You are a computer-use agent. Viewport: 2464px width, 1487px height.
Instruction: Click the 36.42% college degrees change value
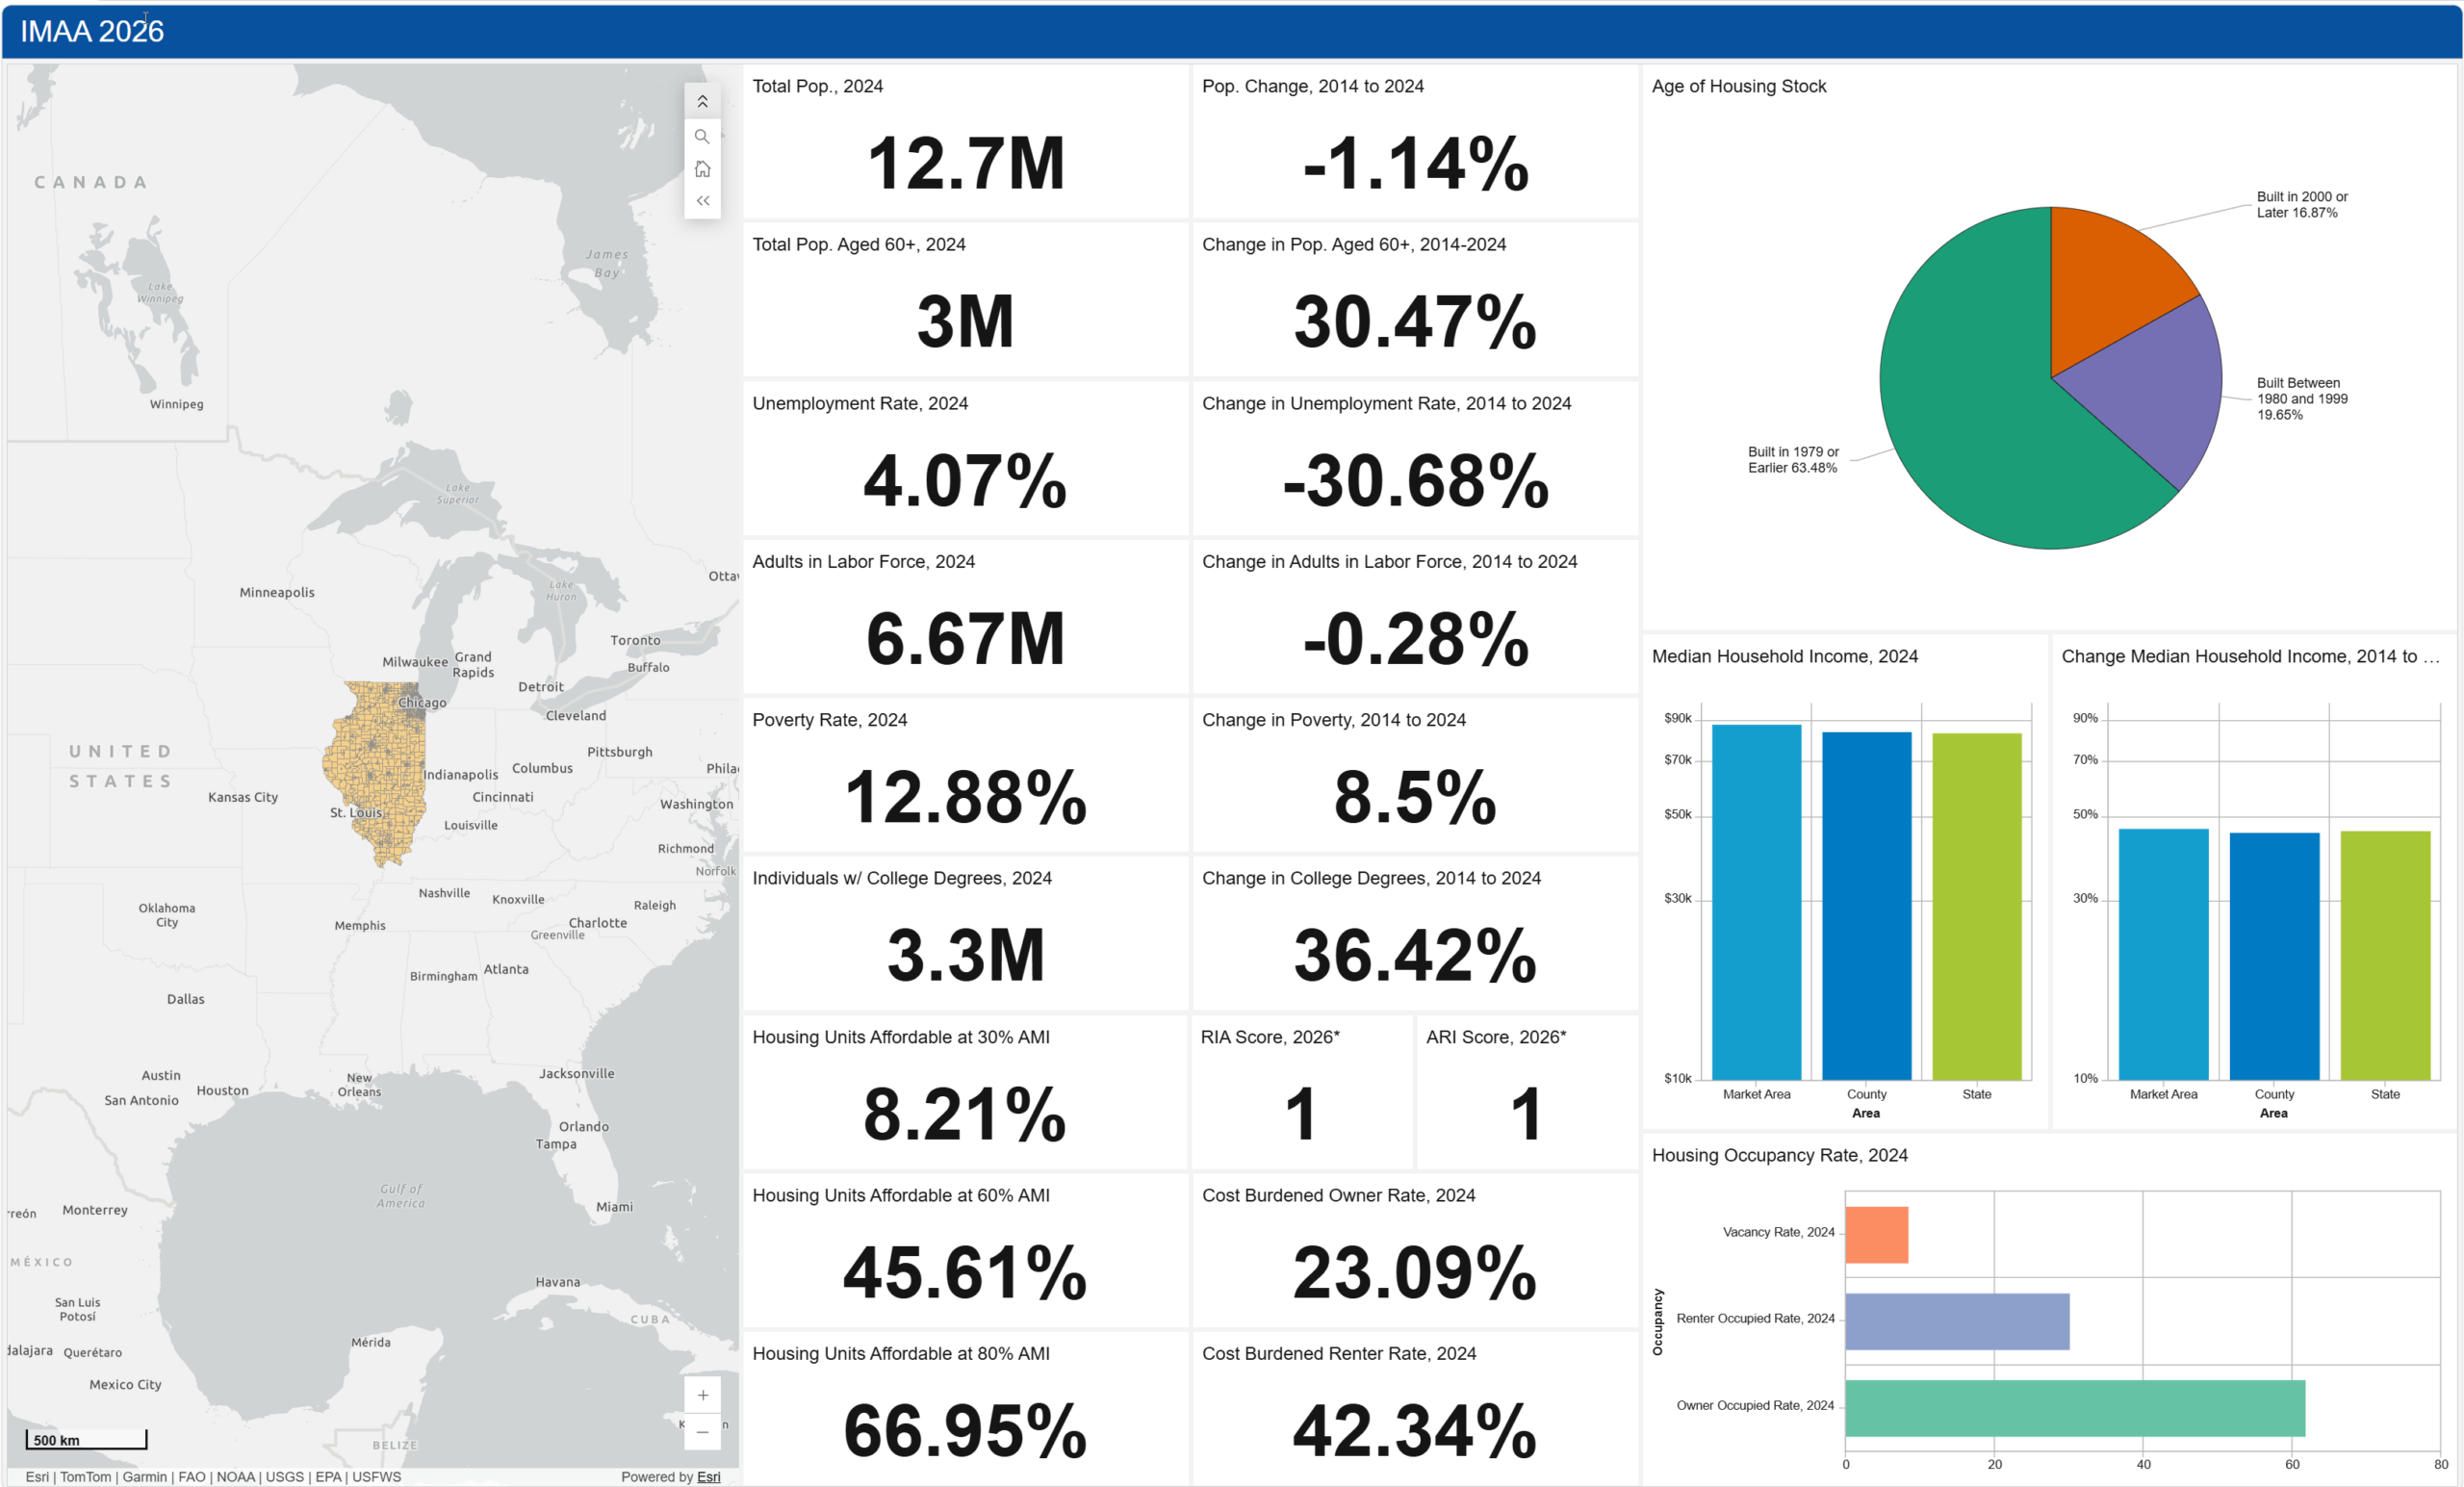[x=1415, y=955]
